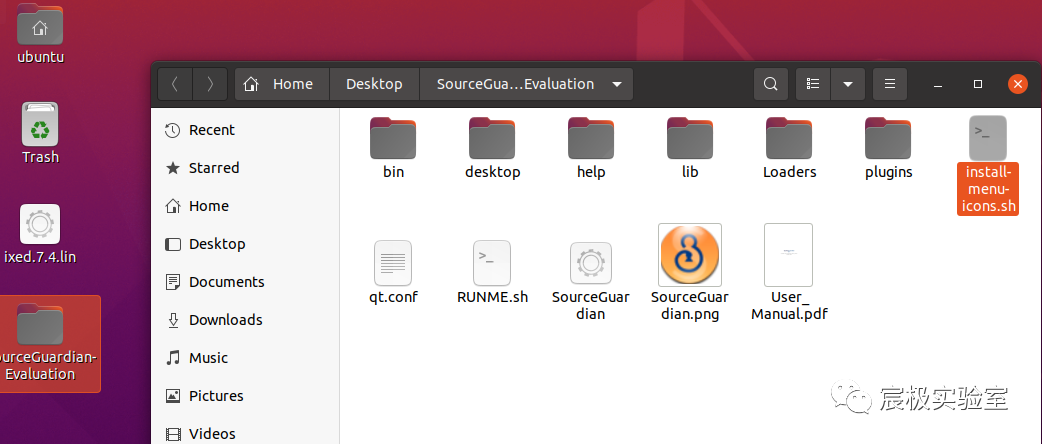Screen dimensions: 1042x444
Task: Open Downloads in the sidebar
Action: coord(245,320)
